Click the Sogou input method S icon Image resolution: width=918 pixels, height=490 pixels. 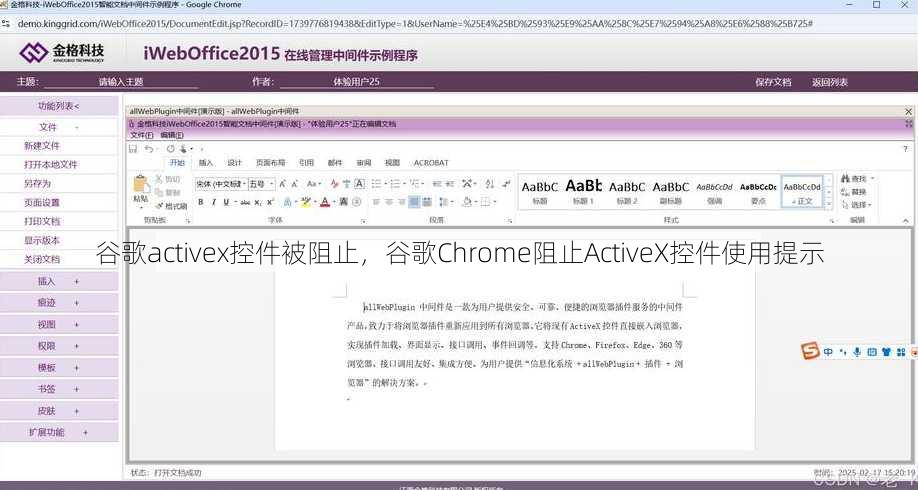coord(810,351)
